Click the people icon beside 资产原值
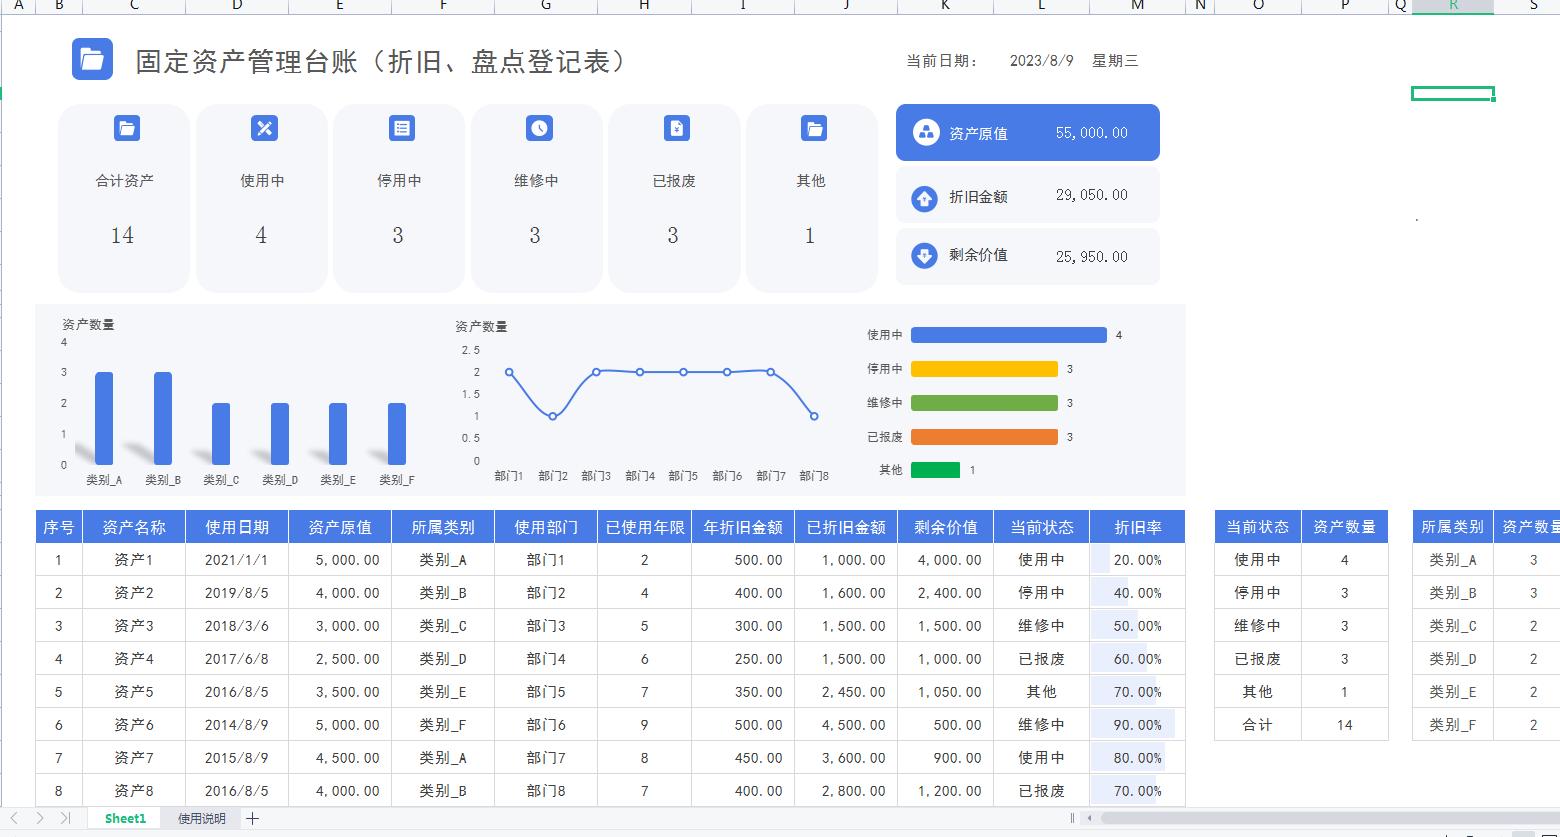Image resolution: width=1560 pixels, height=837 pixels. pos(926,133)
